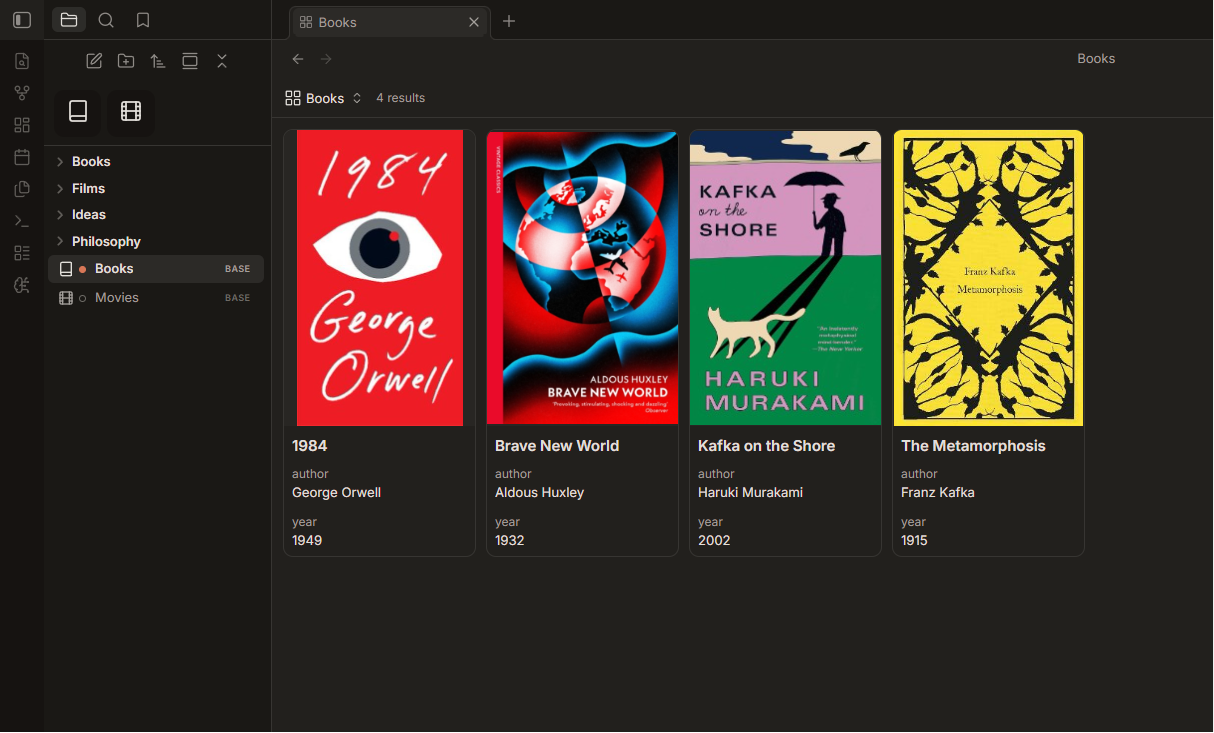Click year value "1949"
The width and height of the screenshot is (1214, 733).
click(307, 540)
